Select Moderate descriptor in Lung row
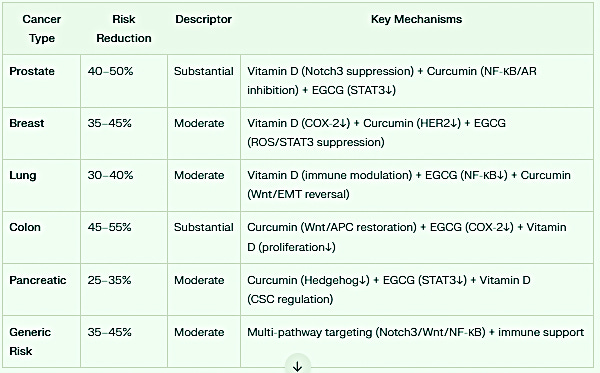This screenshot has width=600, height=373. point(199,175)
